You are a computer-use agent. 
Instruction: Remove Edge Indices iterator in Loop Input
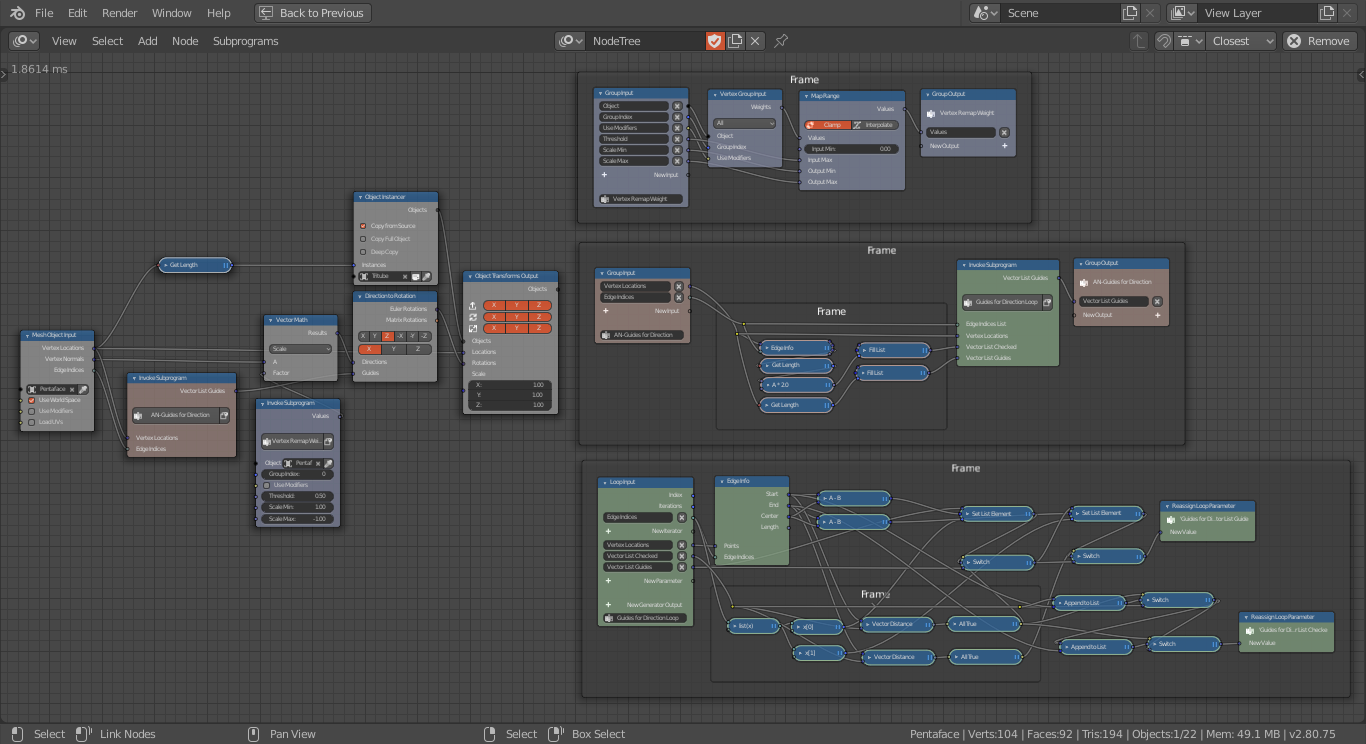682,518
